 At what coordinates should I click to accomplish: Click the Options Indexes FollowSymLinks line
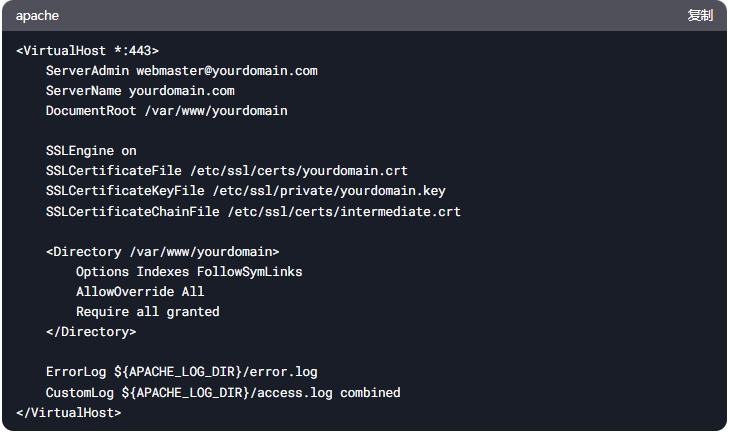coord(189,272)
